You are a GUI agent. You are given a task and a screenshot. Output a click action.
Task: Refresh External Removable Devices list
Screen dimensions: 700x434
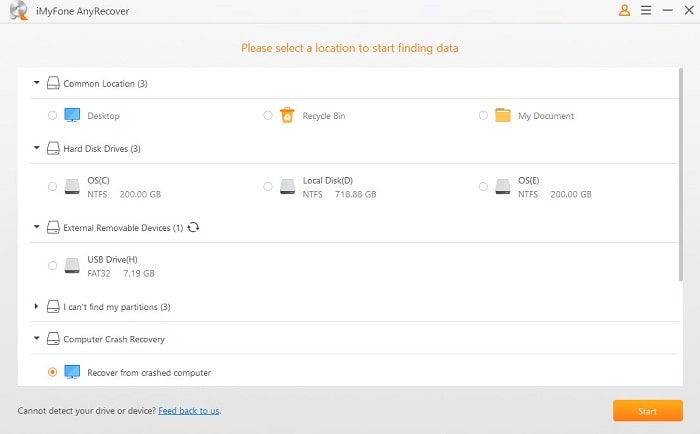pos(193,227)
